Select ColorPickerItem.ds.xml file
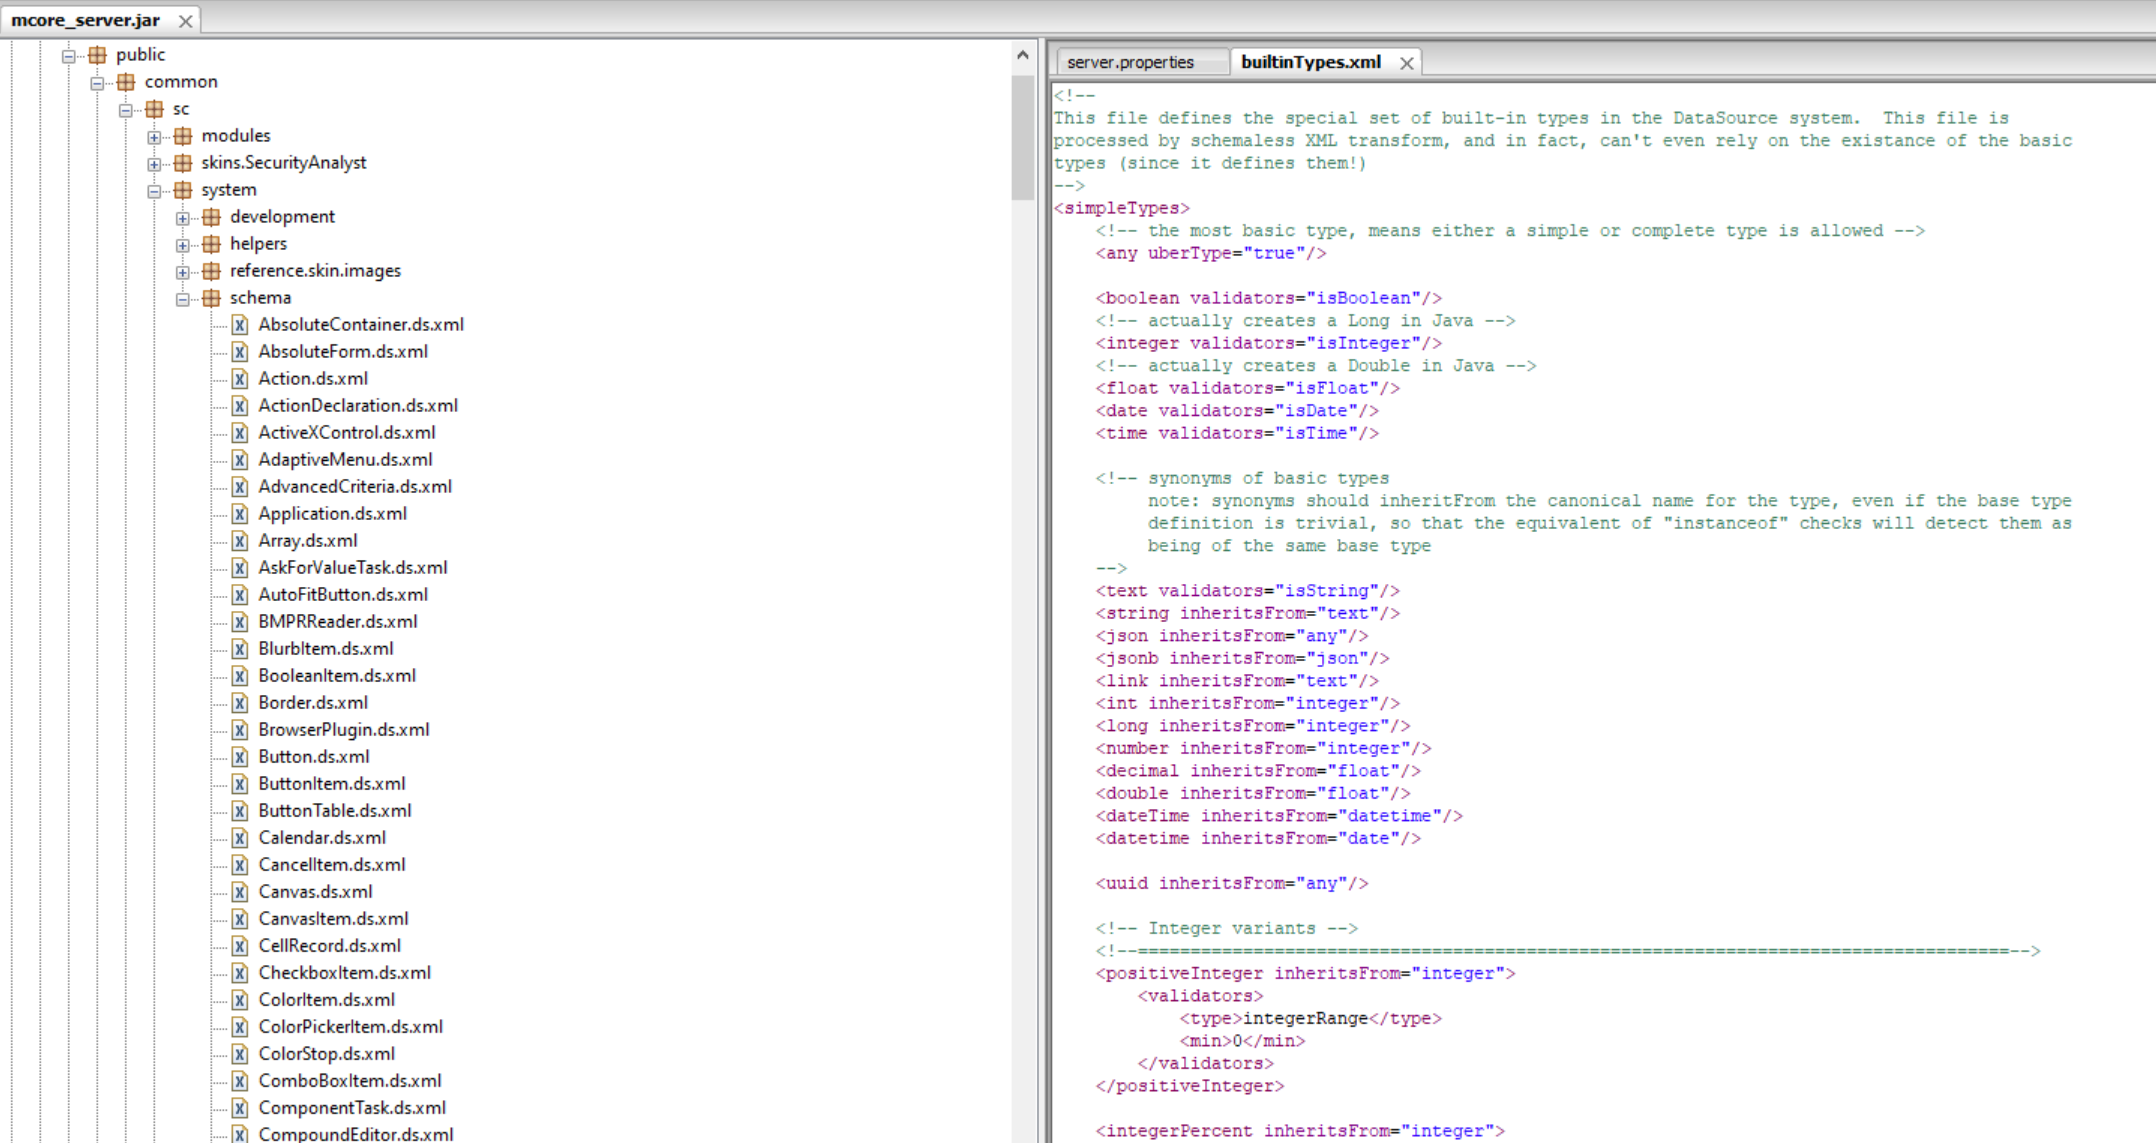Screen dimensions: 2156x1143 click(x=351, y=1027)
